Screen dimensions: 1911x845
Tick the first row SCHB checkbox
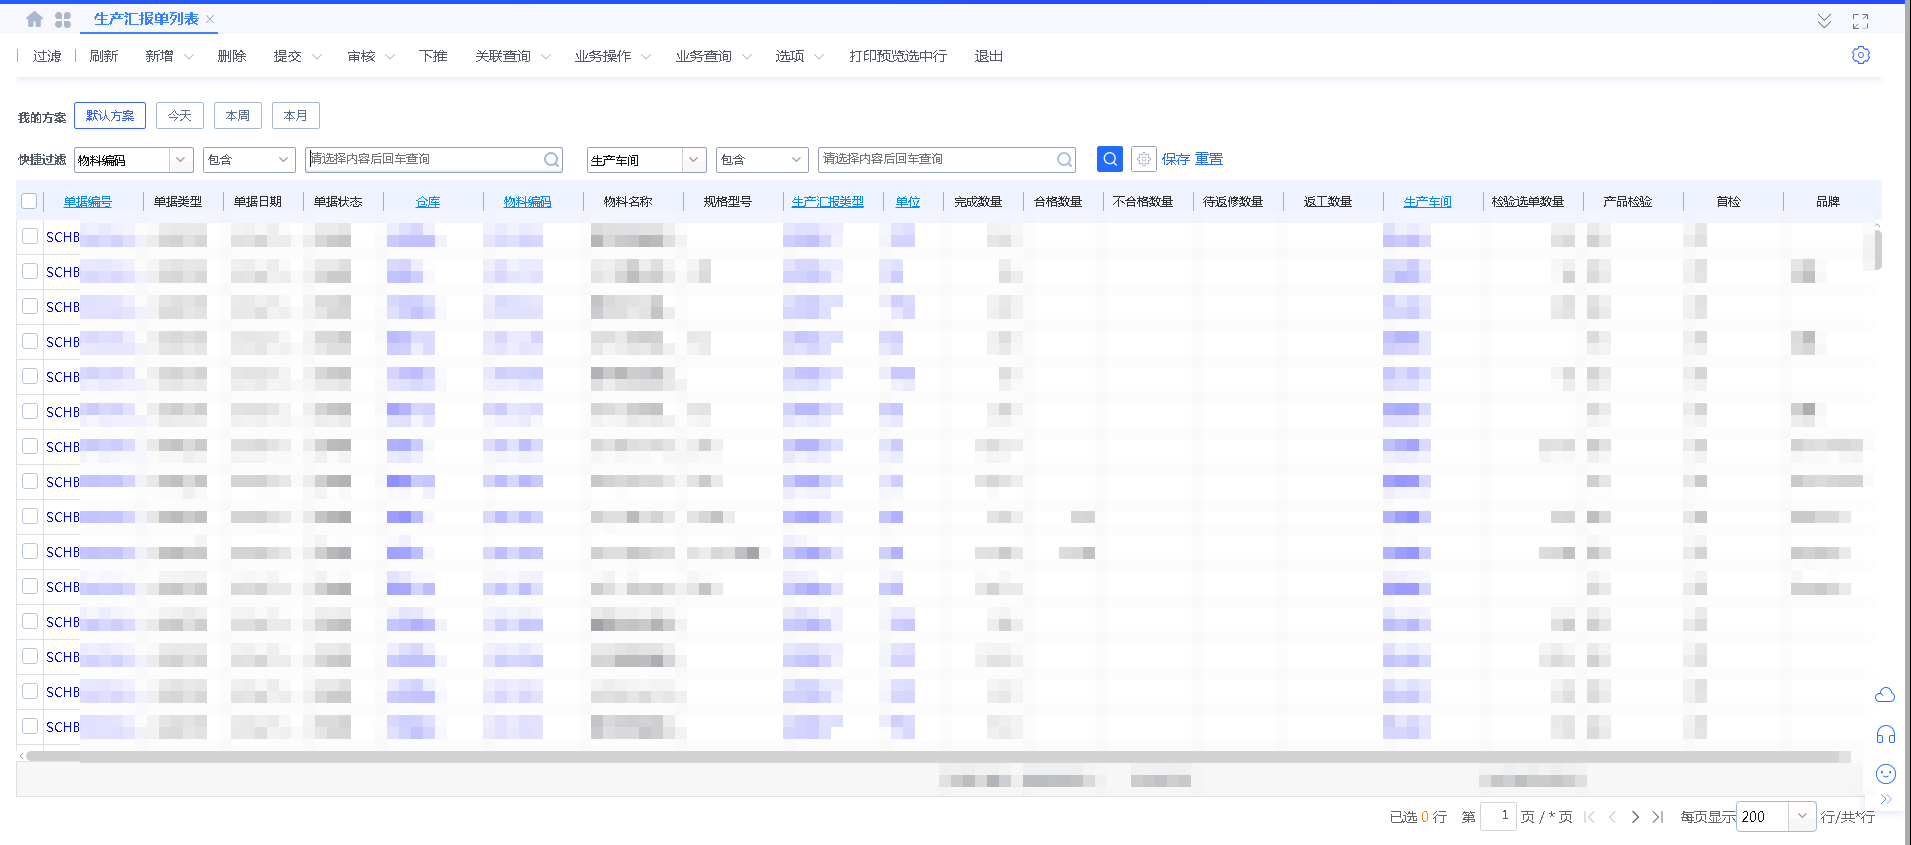(x=30, y=236)
